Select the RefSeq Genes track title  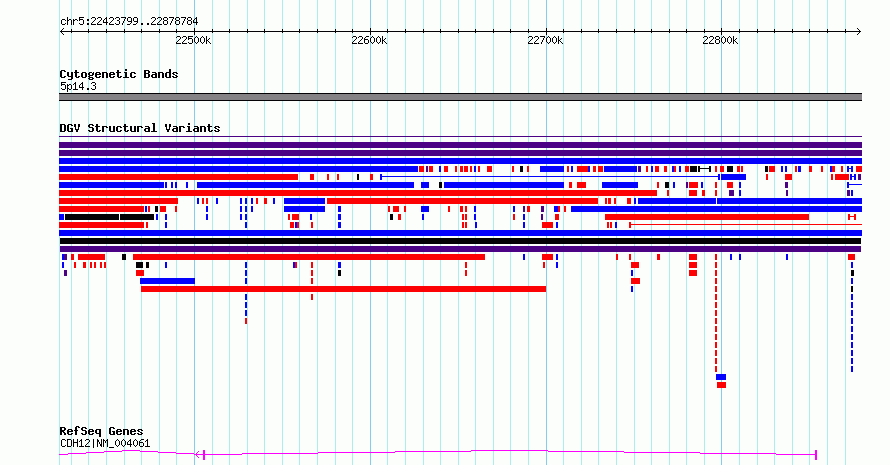click(x=101, y=432)
